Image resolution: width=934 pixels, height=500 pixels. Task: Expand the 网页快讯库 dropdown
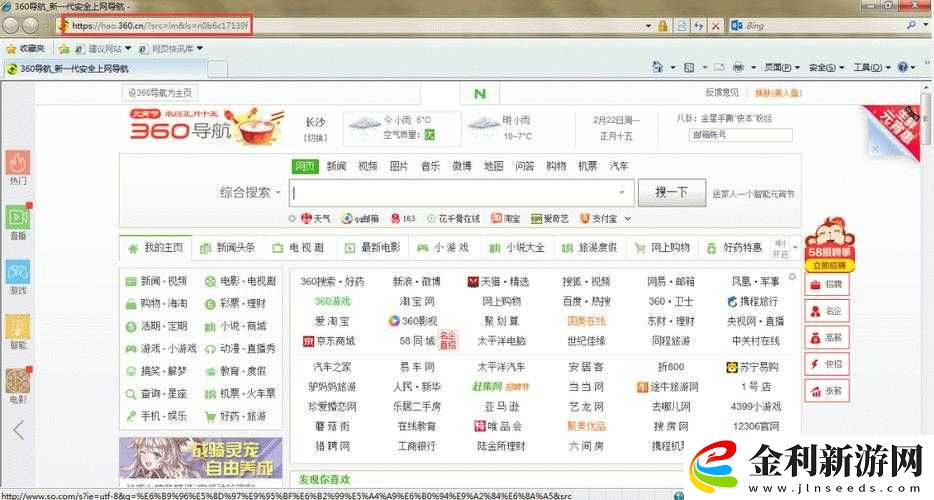pos(200,48)
